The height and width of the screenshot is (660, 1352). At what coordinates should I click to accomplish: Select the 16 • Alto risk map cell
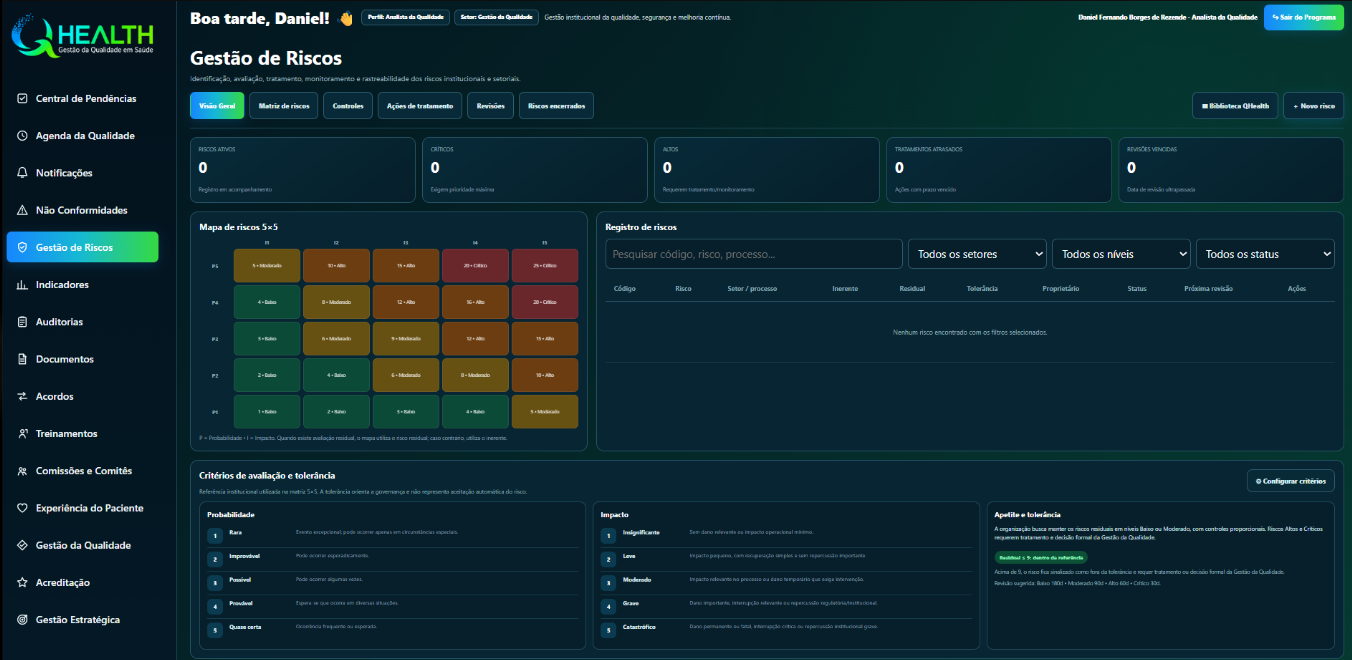tap(475, 302)
